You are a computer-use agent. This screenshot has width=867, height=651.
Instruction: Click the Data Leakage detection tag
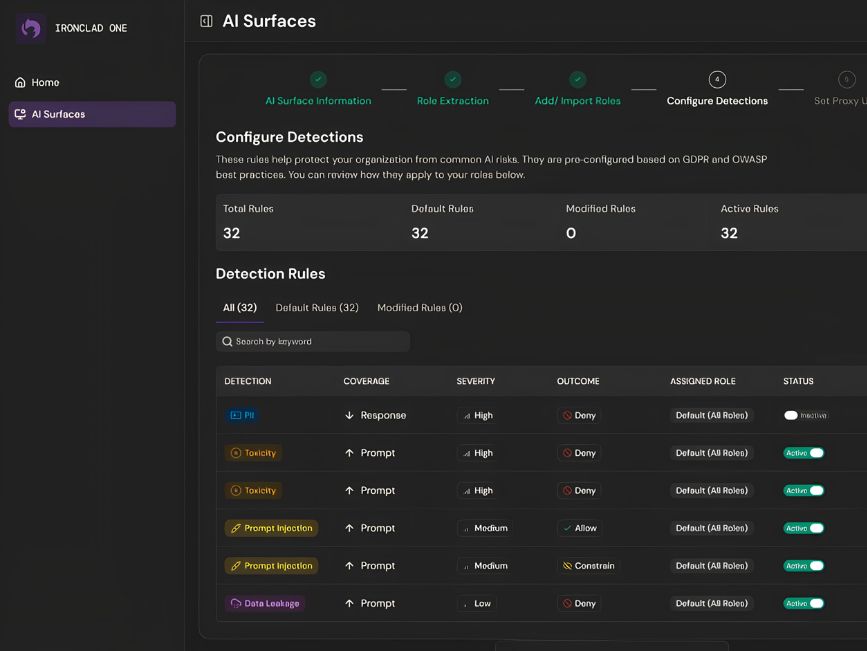tap(265, 603)
